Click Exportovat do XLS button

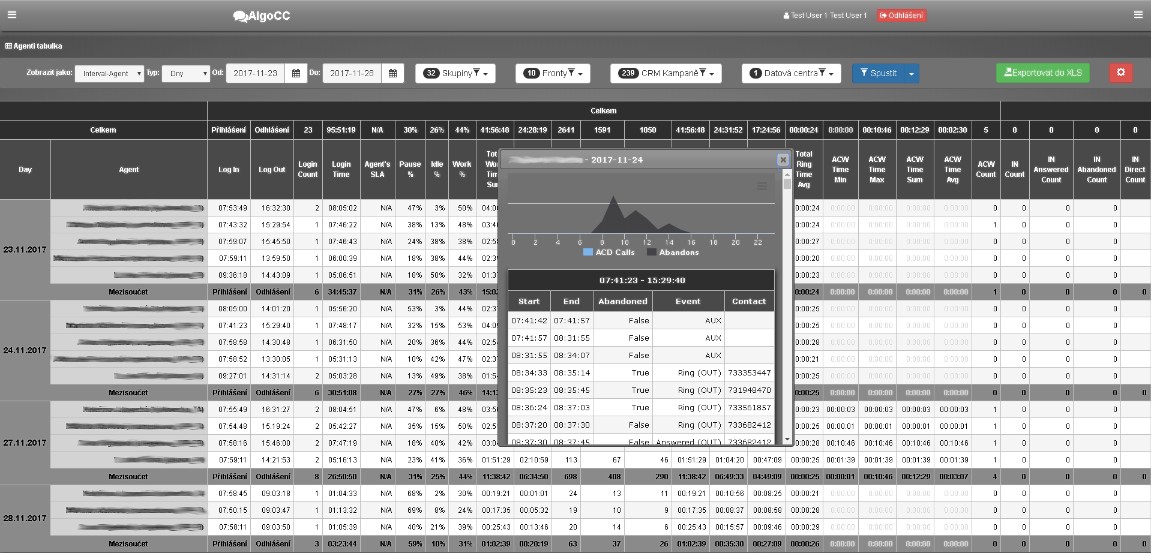[1043, 73]
